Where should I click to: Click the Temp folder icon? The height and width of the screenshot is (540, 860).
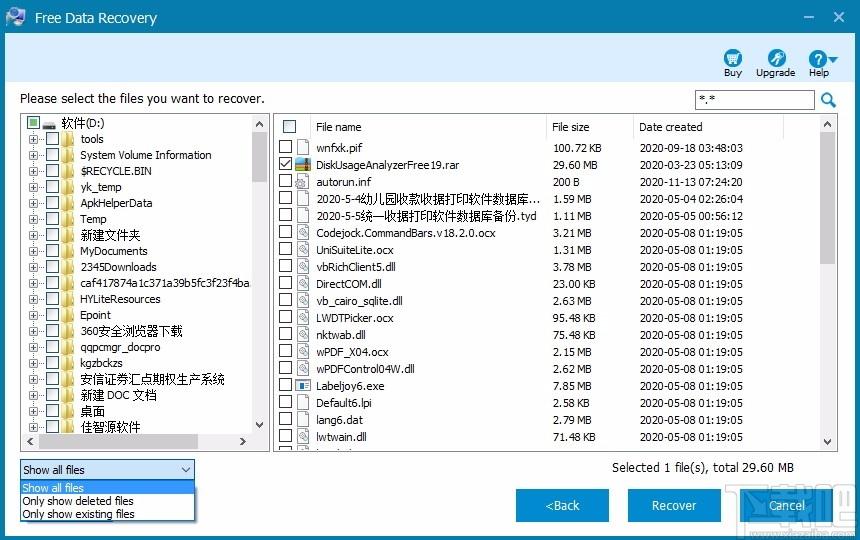coord(67,219)
